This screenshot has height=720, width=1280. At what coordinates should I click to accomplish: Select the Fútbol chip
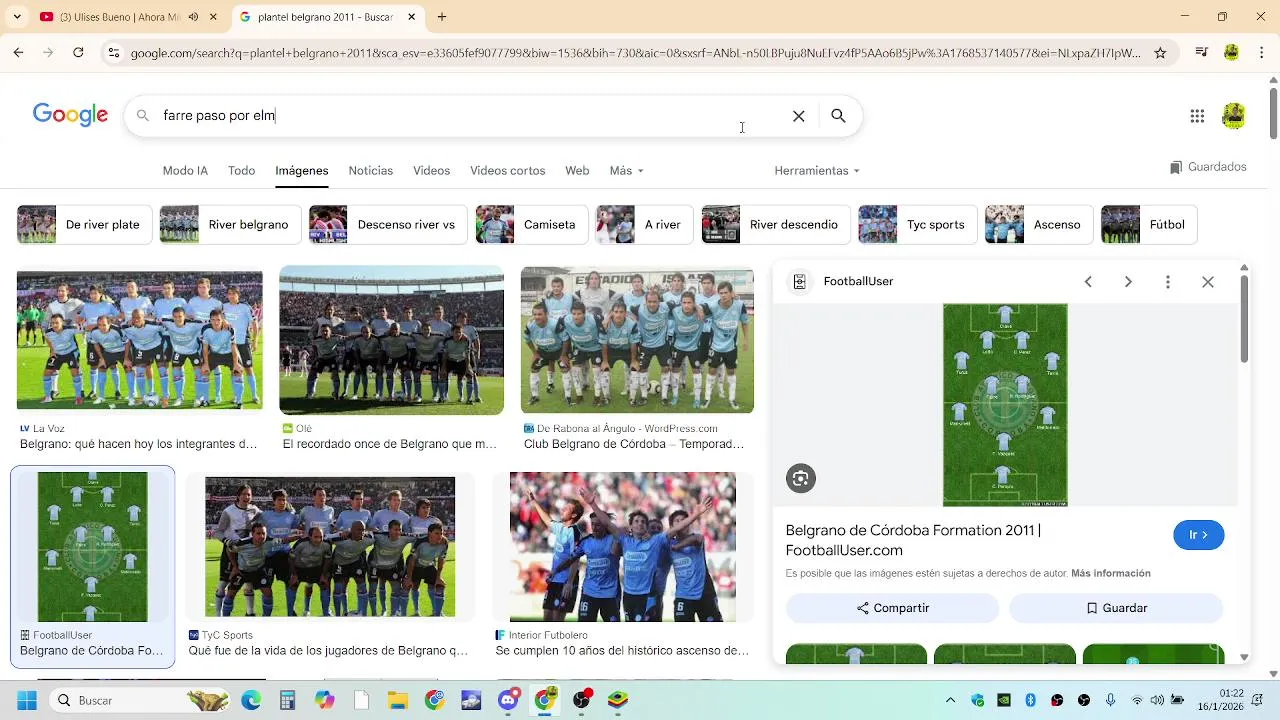click(1148, 225)
